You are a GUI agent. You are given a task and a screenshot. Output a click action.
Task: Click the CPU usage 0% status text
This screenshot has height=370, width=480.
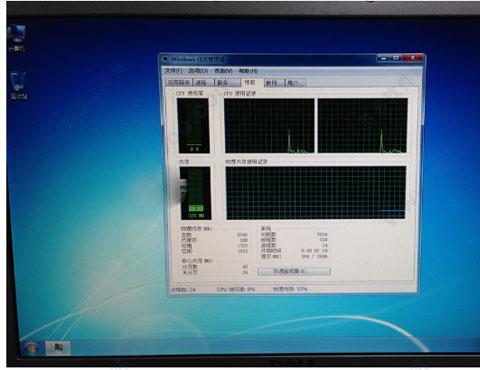(x=236, y=289)
